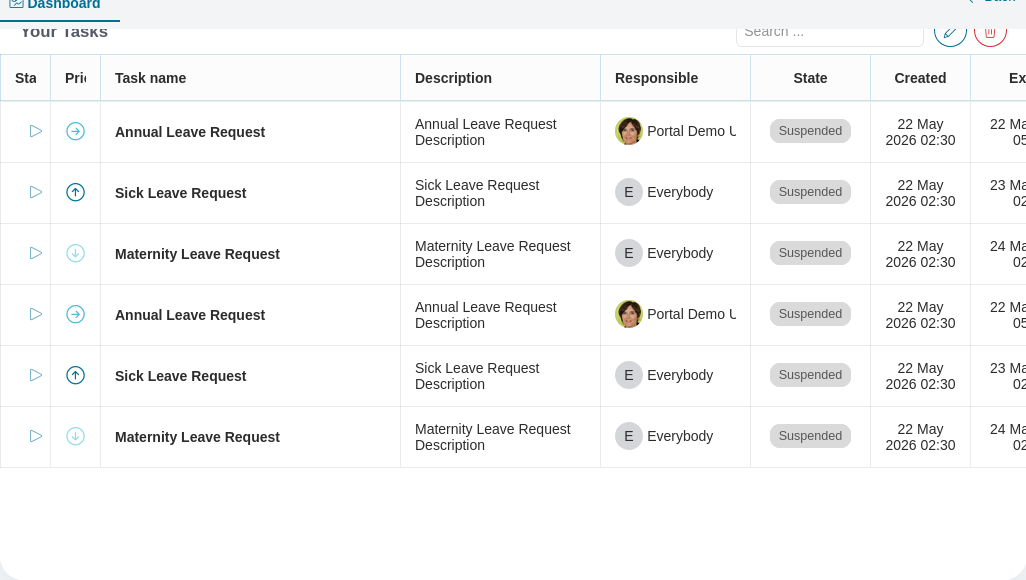Image resolution: width=1026 pixels, height=580 pixels.
Task: Click the Priority column header
Action: 75,78
